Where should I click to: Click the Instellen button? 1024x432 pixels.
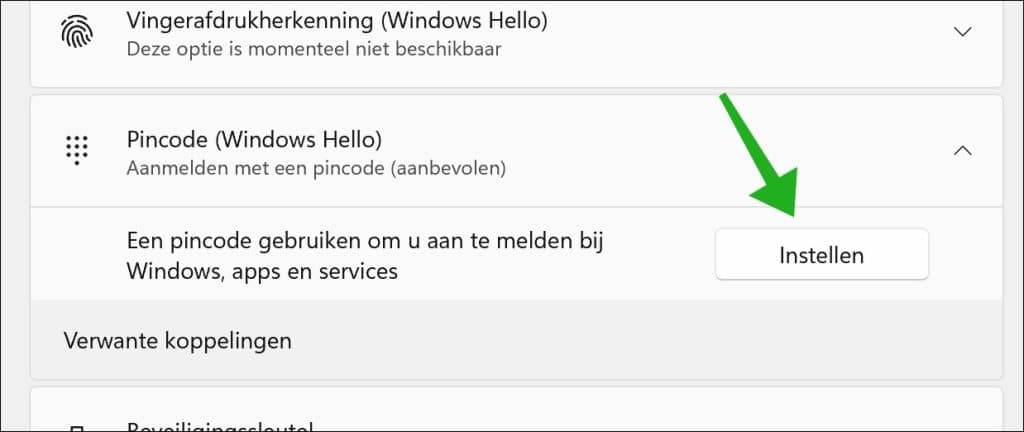(x=822, y=255)
